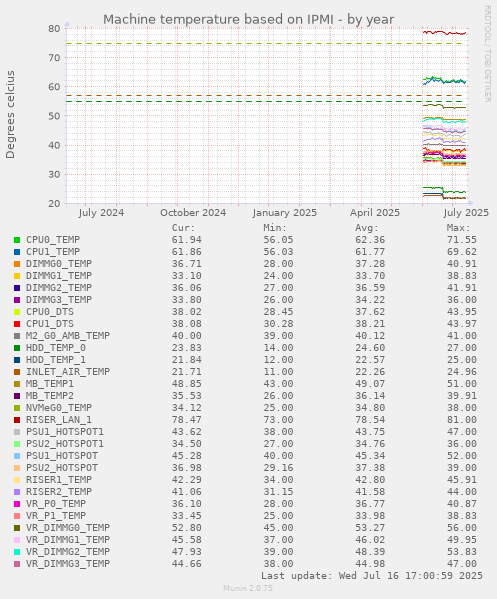Select the MB_TEMP1 legend label
The height and width of the screenshot is (599, 497).
tap(50, 384)
